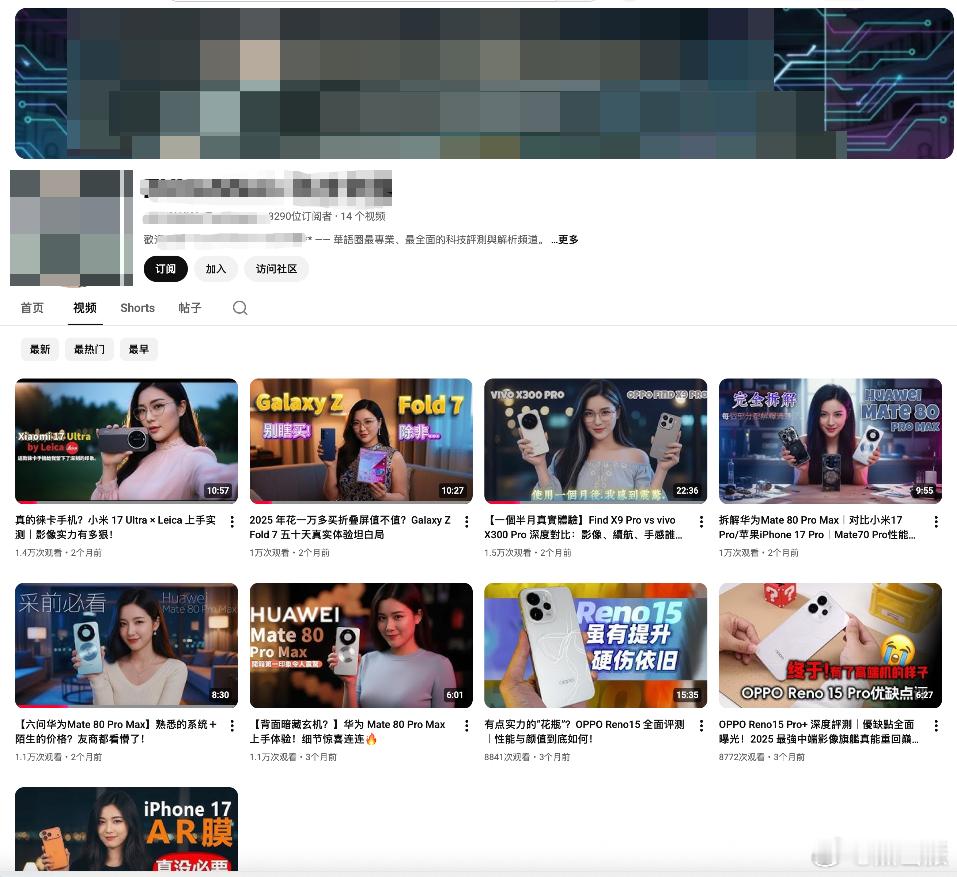Select the 视频 tab

point(85,308)
